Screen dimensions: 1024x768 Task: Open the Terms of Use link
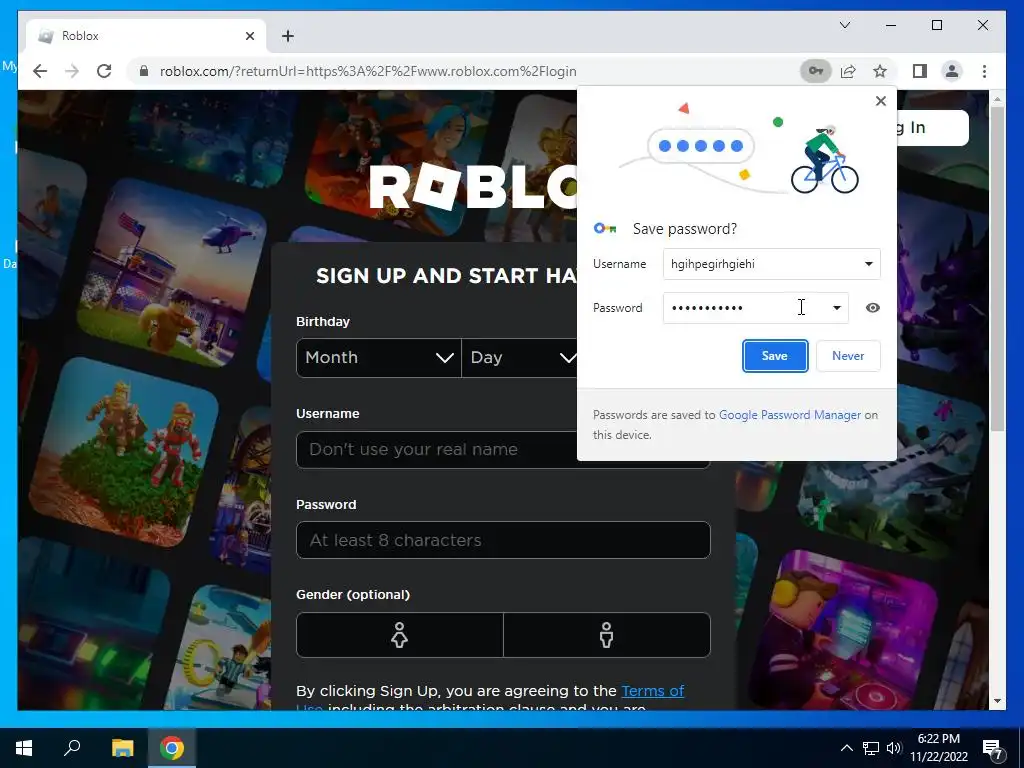(652, 691)
